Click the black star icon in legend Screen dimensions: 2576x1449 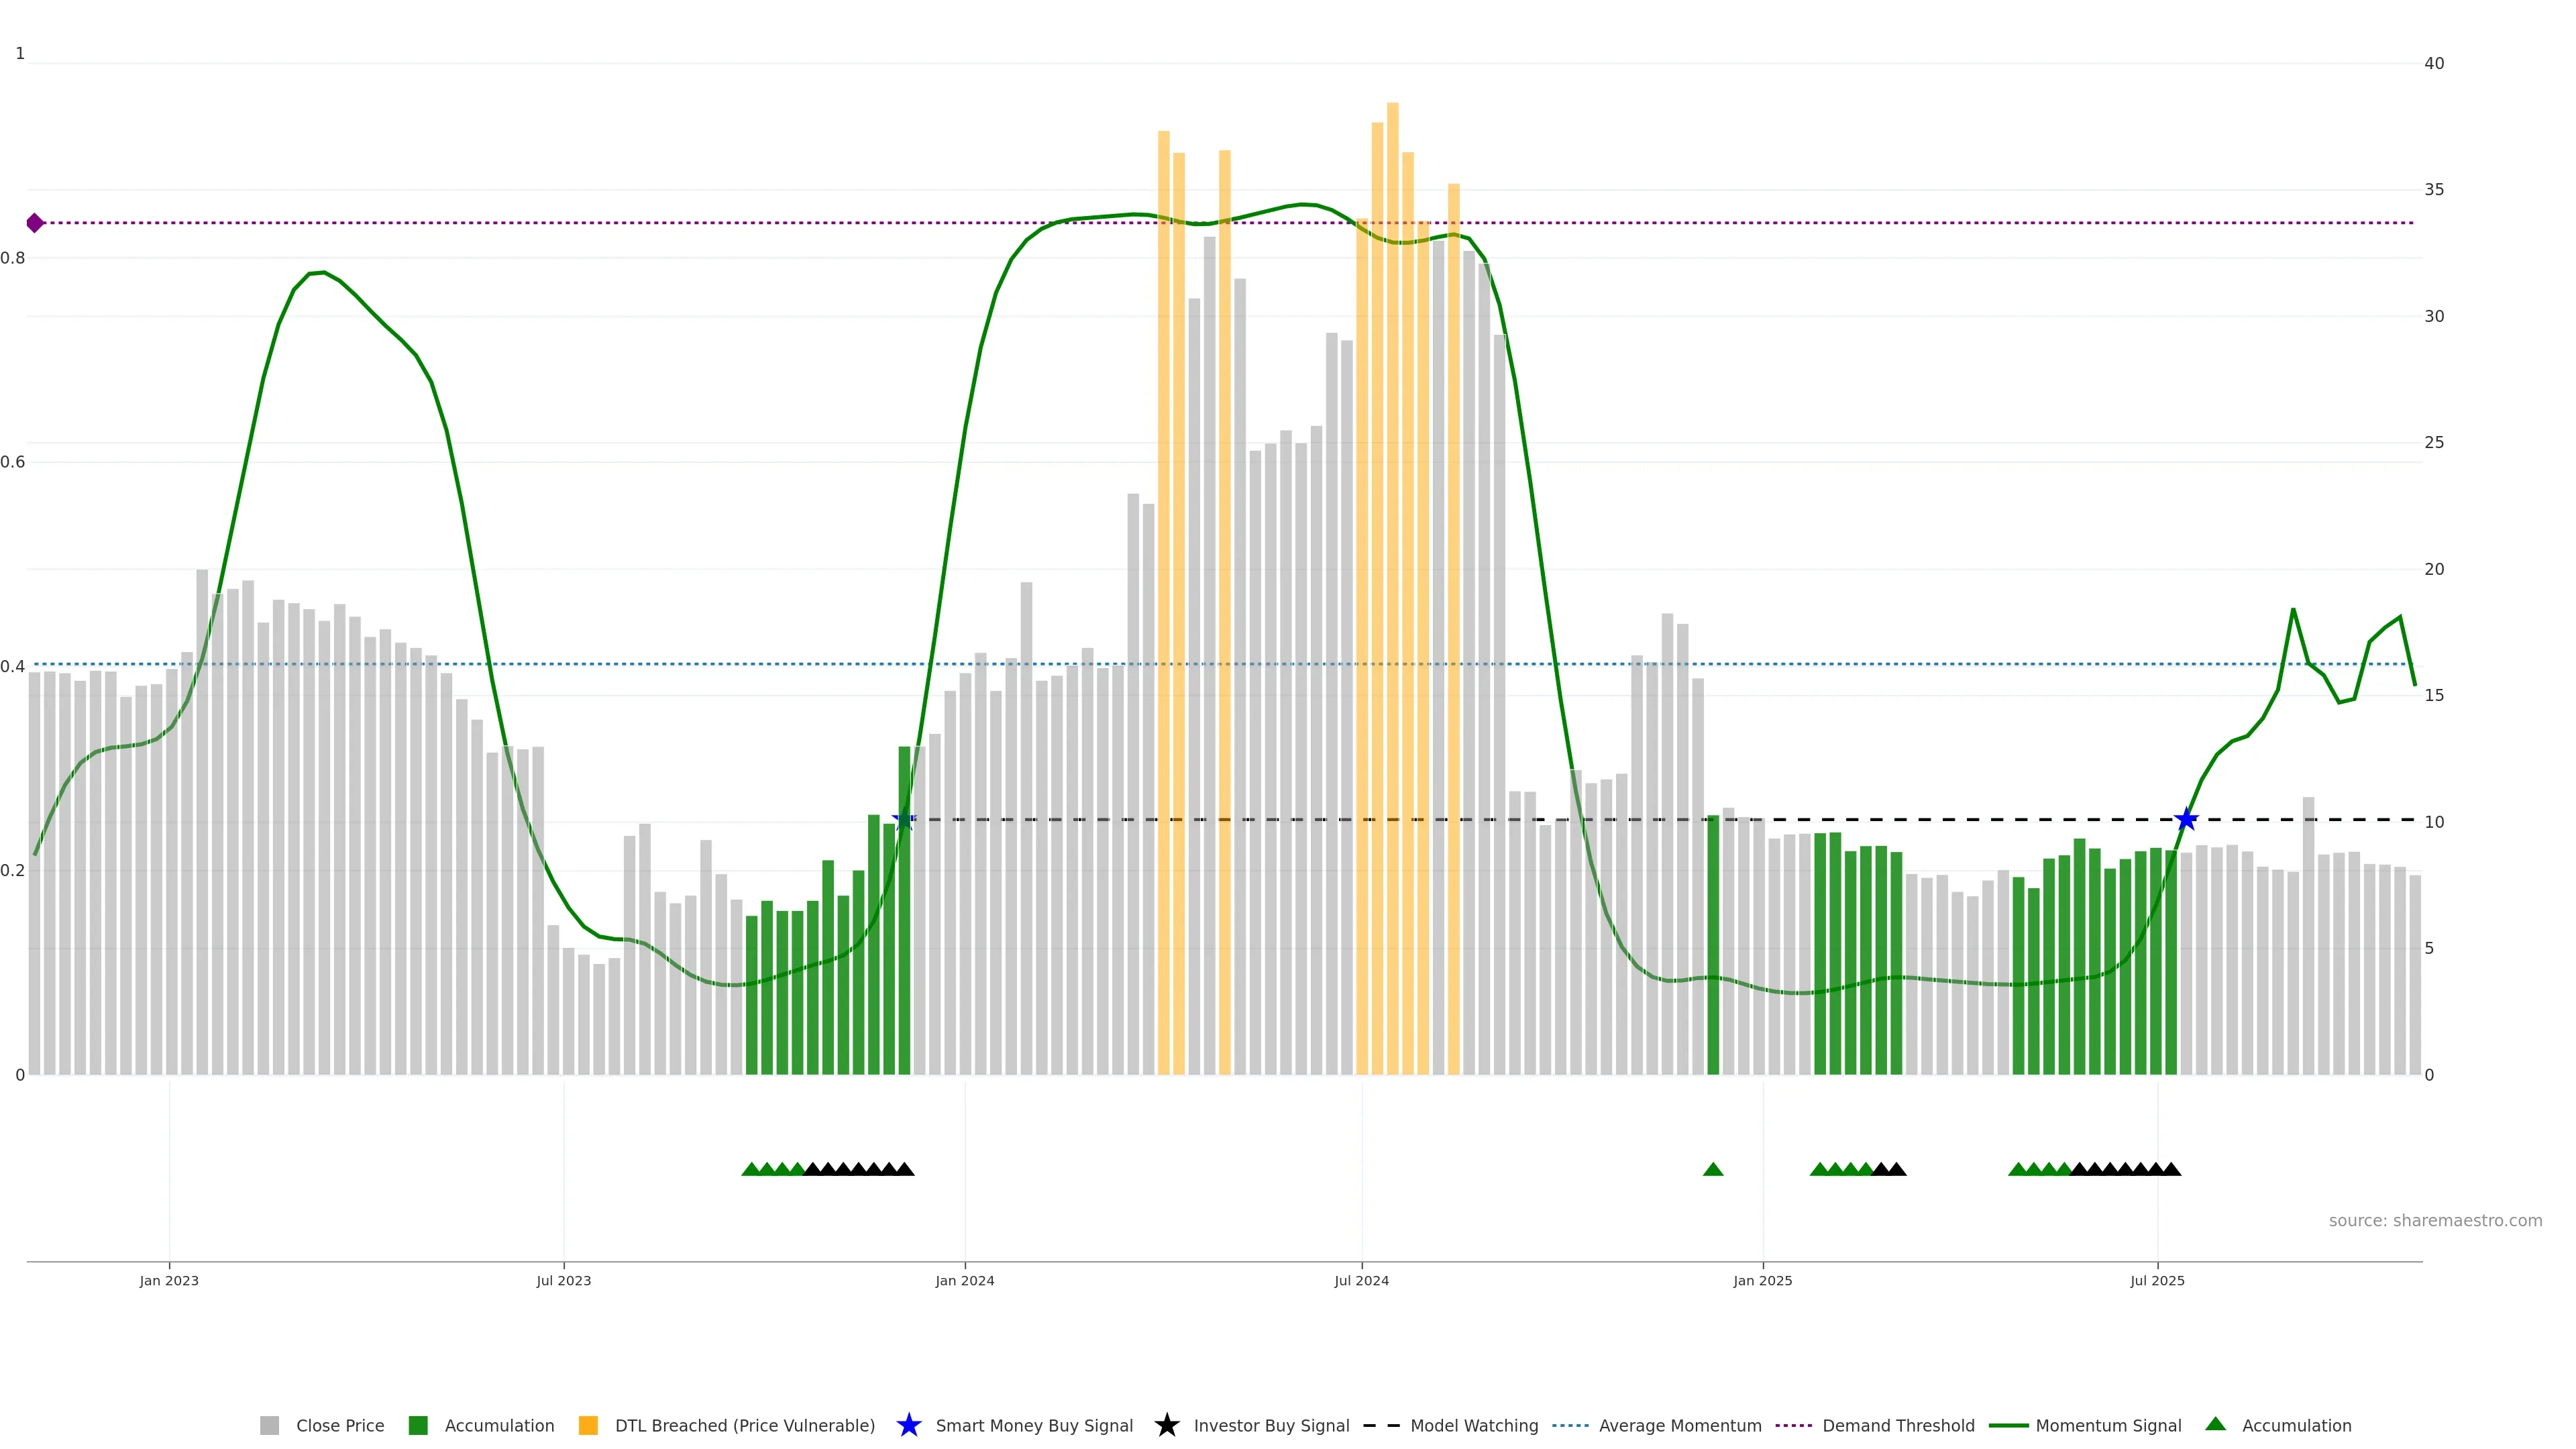click(1166, 1425)
